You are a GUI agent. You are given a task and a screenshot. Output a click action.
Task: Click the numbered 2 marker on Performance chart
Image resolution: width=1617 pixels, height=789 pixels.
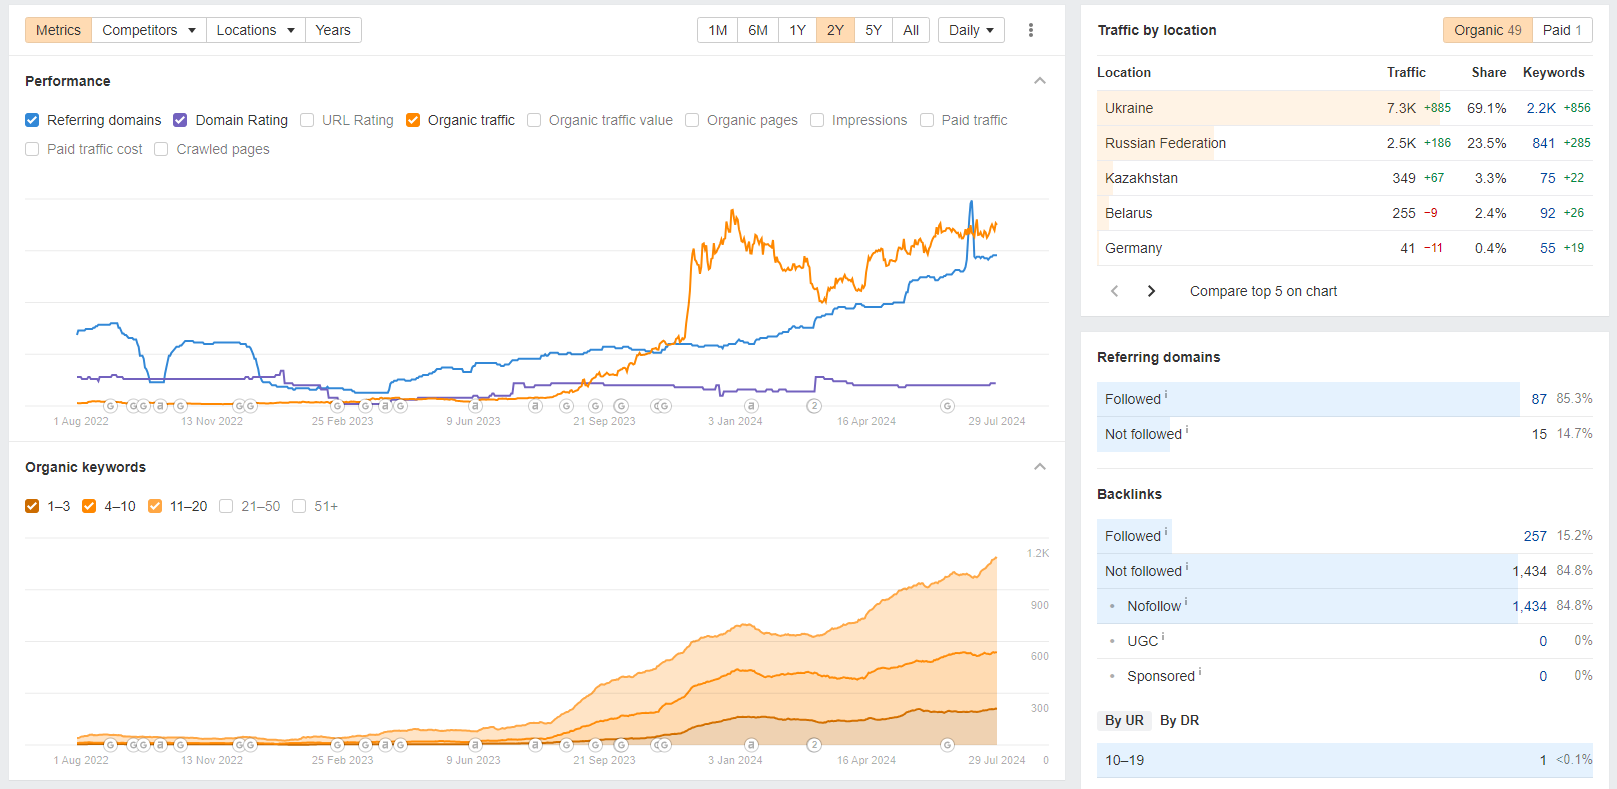point(814,406)
